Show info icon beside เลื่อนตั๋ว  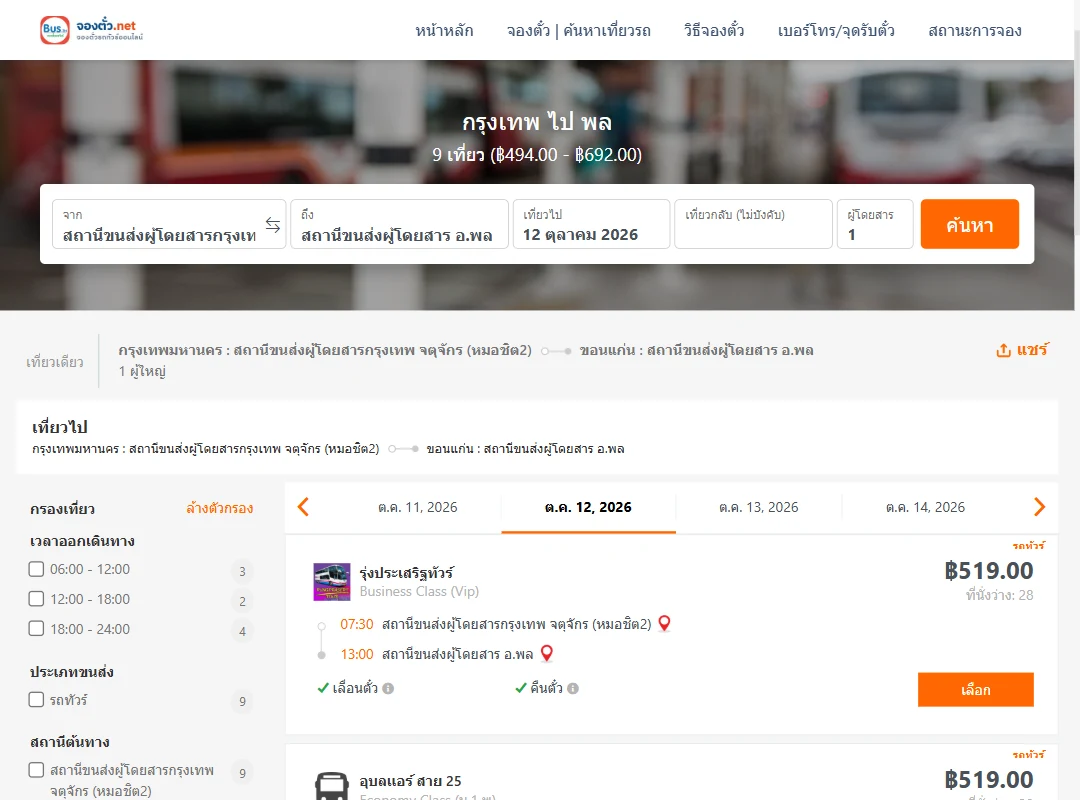pos(388,688)
